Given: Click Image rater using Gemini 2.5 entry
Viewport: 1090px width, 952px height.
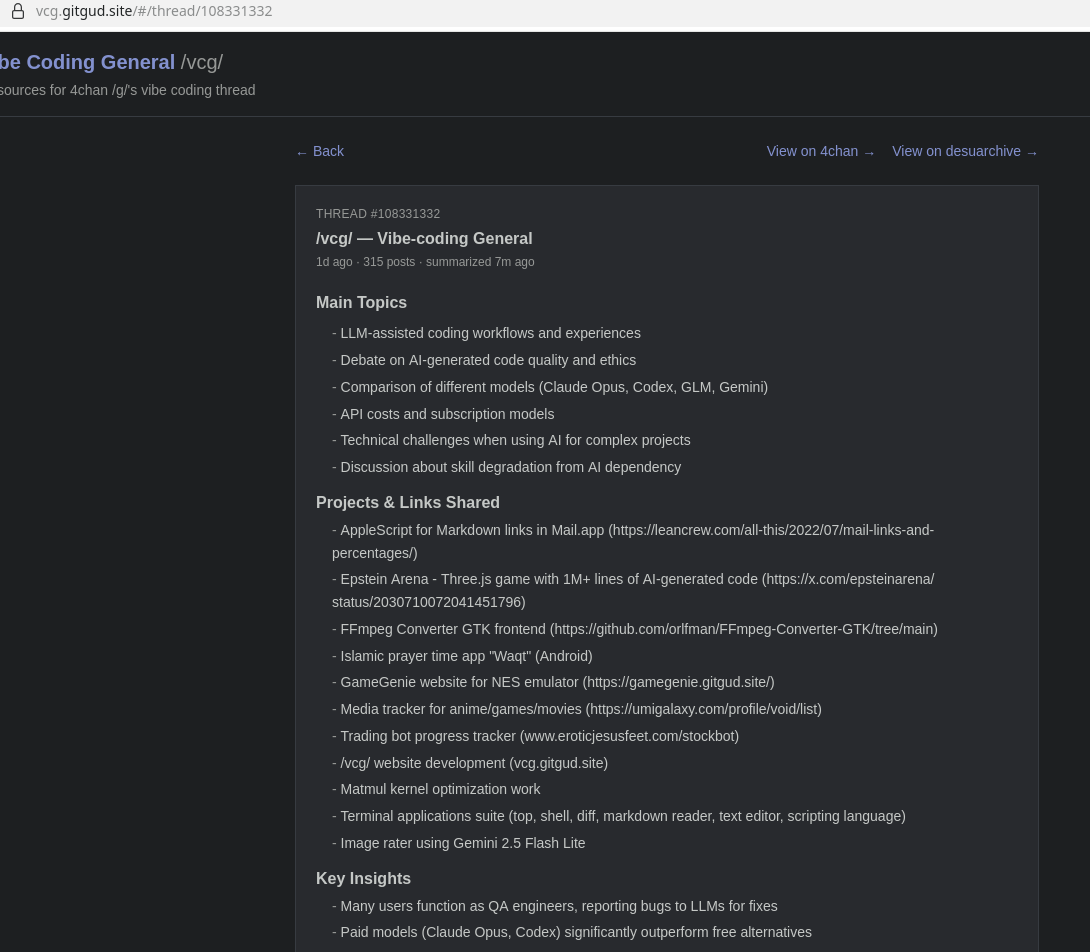Looking at the screenshot, I should (x=458, y=844).
